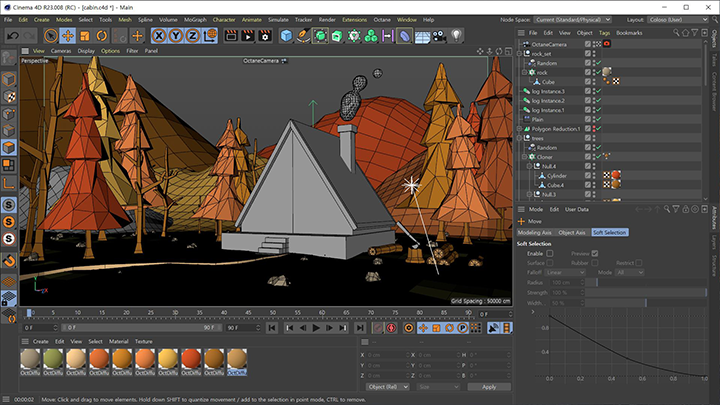This screenshot has width=720, height=405.
Task: Select Polygon Reduction.1 object row
Action: (x=556, y=129)
